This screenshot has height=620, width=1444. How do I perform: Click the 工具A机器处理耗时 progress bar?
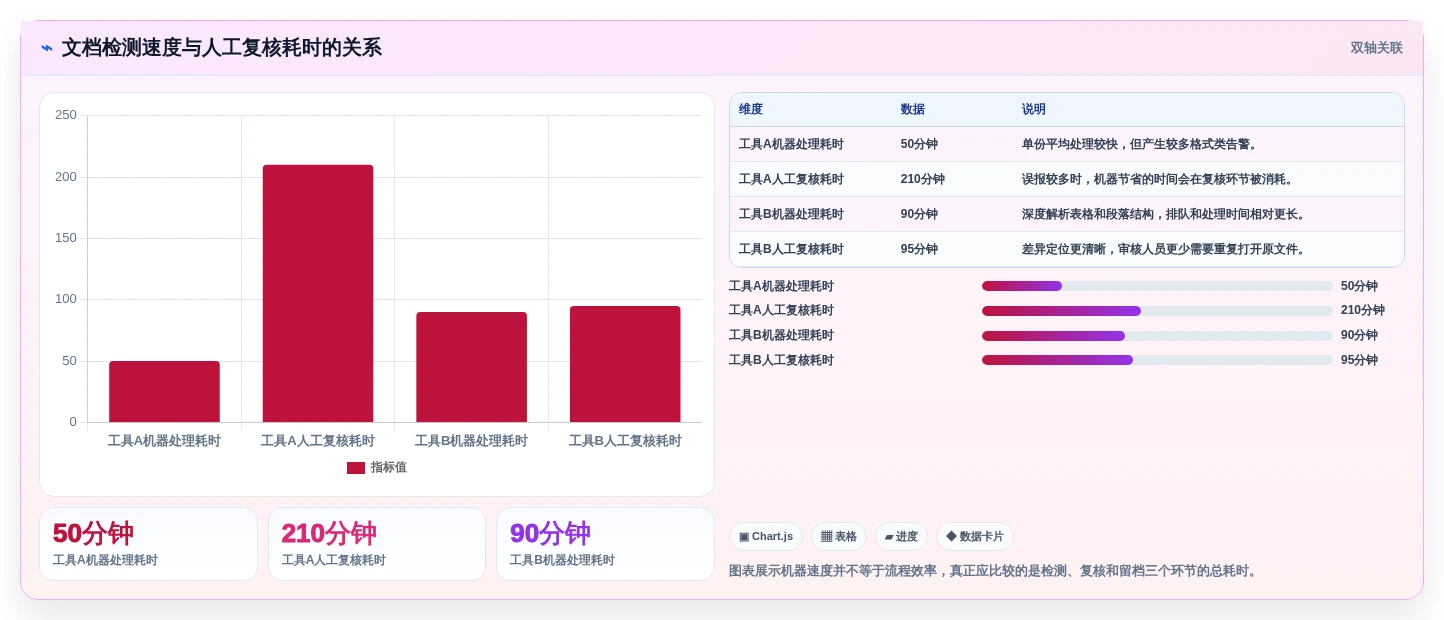[1157, 286]
